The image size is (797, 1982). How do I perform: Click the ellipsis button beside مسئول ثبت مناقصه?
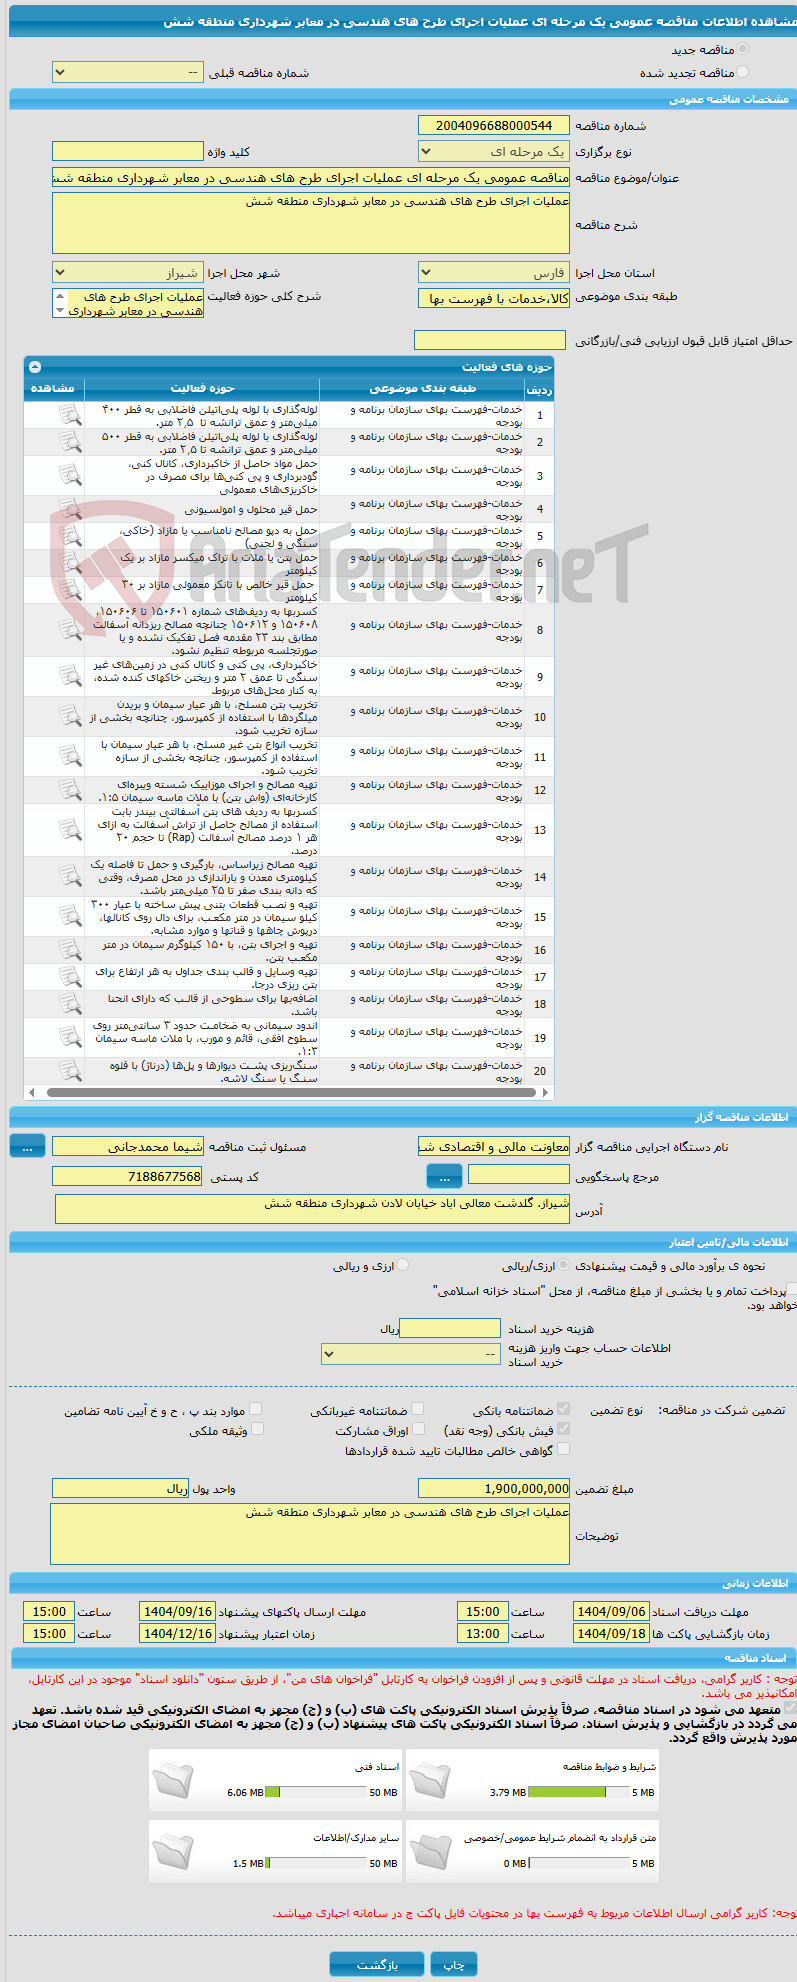click(27, 1147)
